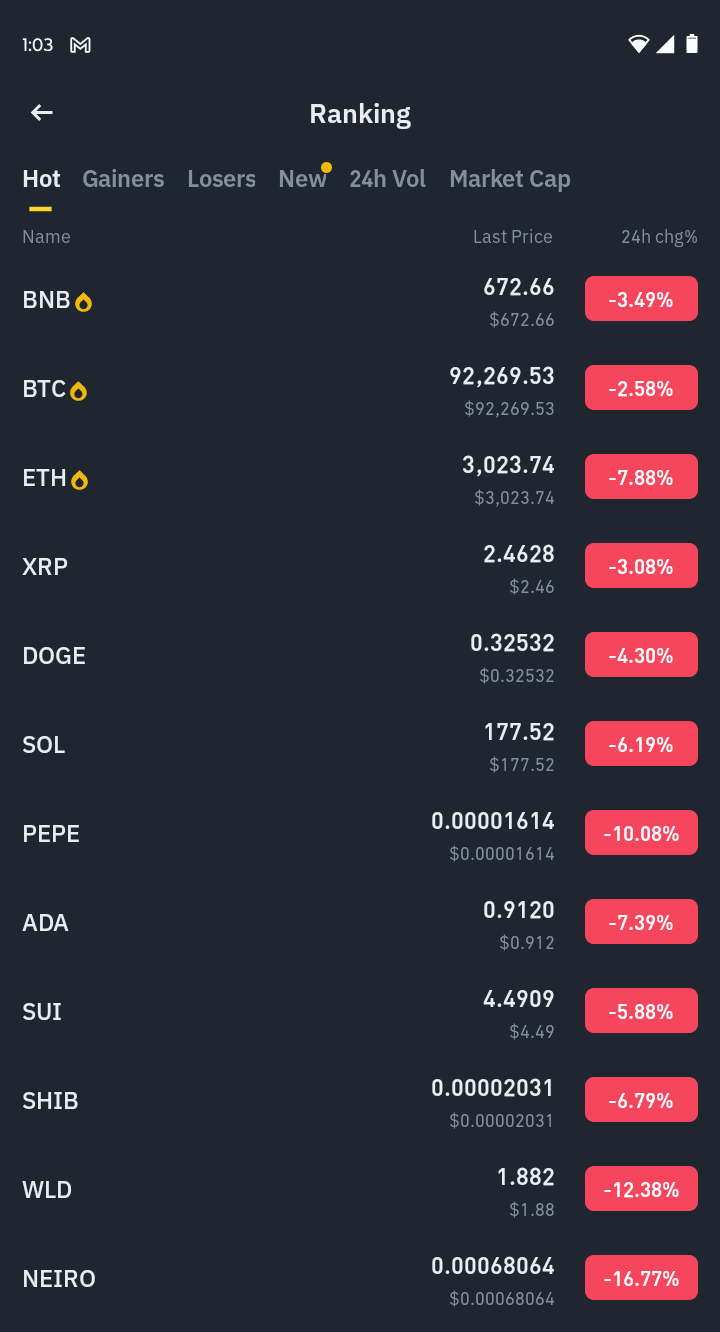
Task: Sort by Last Price column header
Action: (x=512, y=237)
